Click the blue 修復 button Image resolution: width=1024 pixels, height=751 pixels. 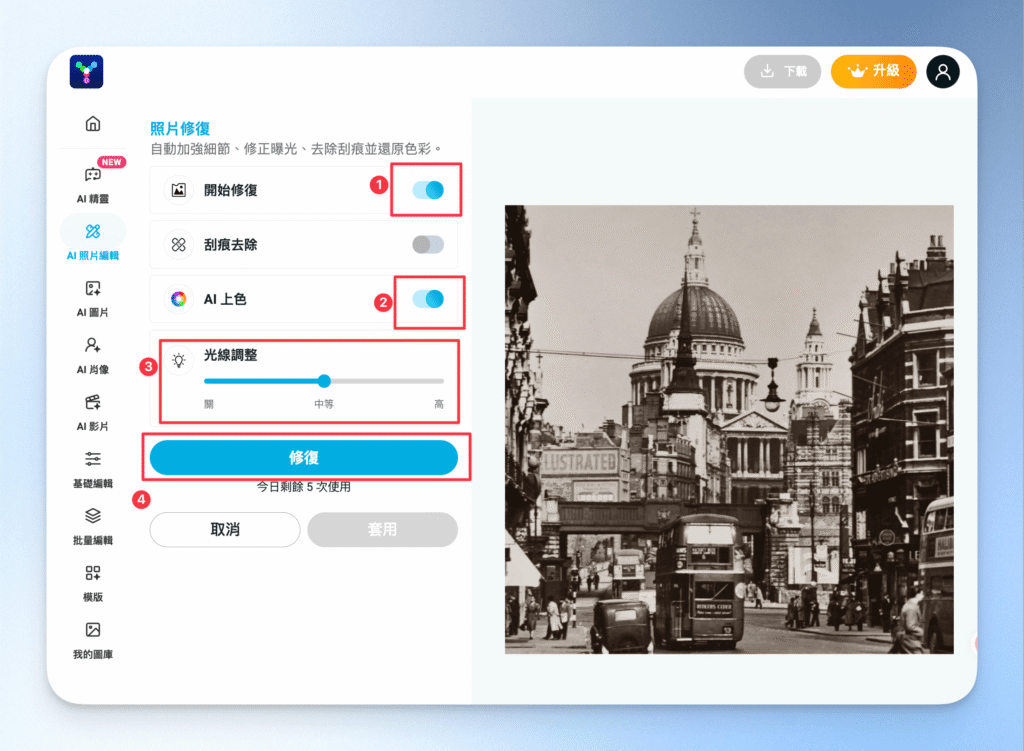coord(304,458)
